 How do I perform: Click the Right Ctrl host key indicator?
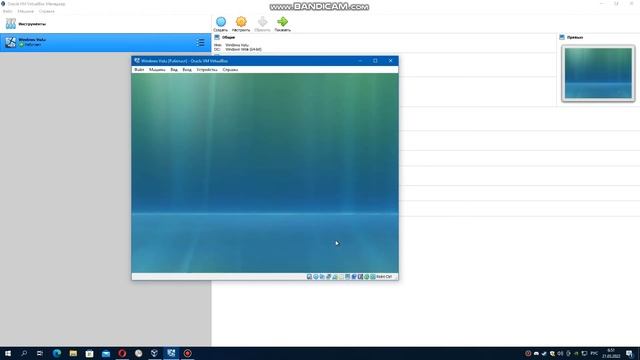pyautogui.click(x=384, y=277)
